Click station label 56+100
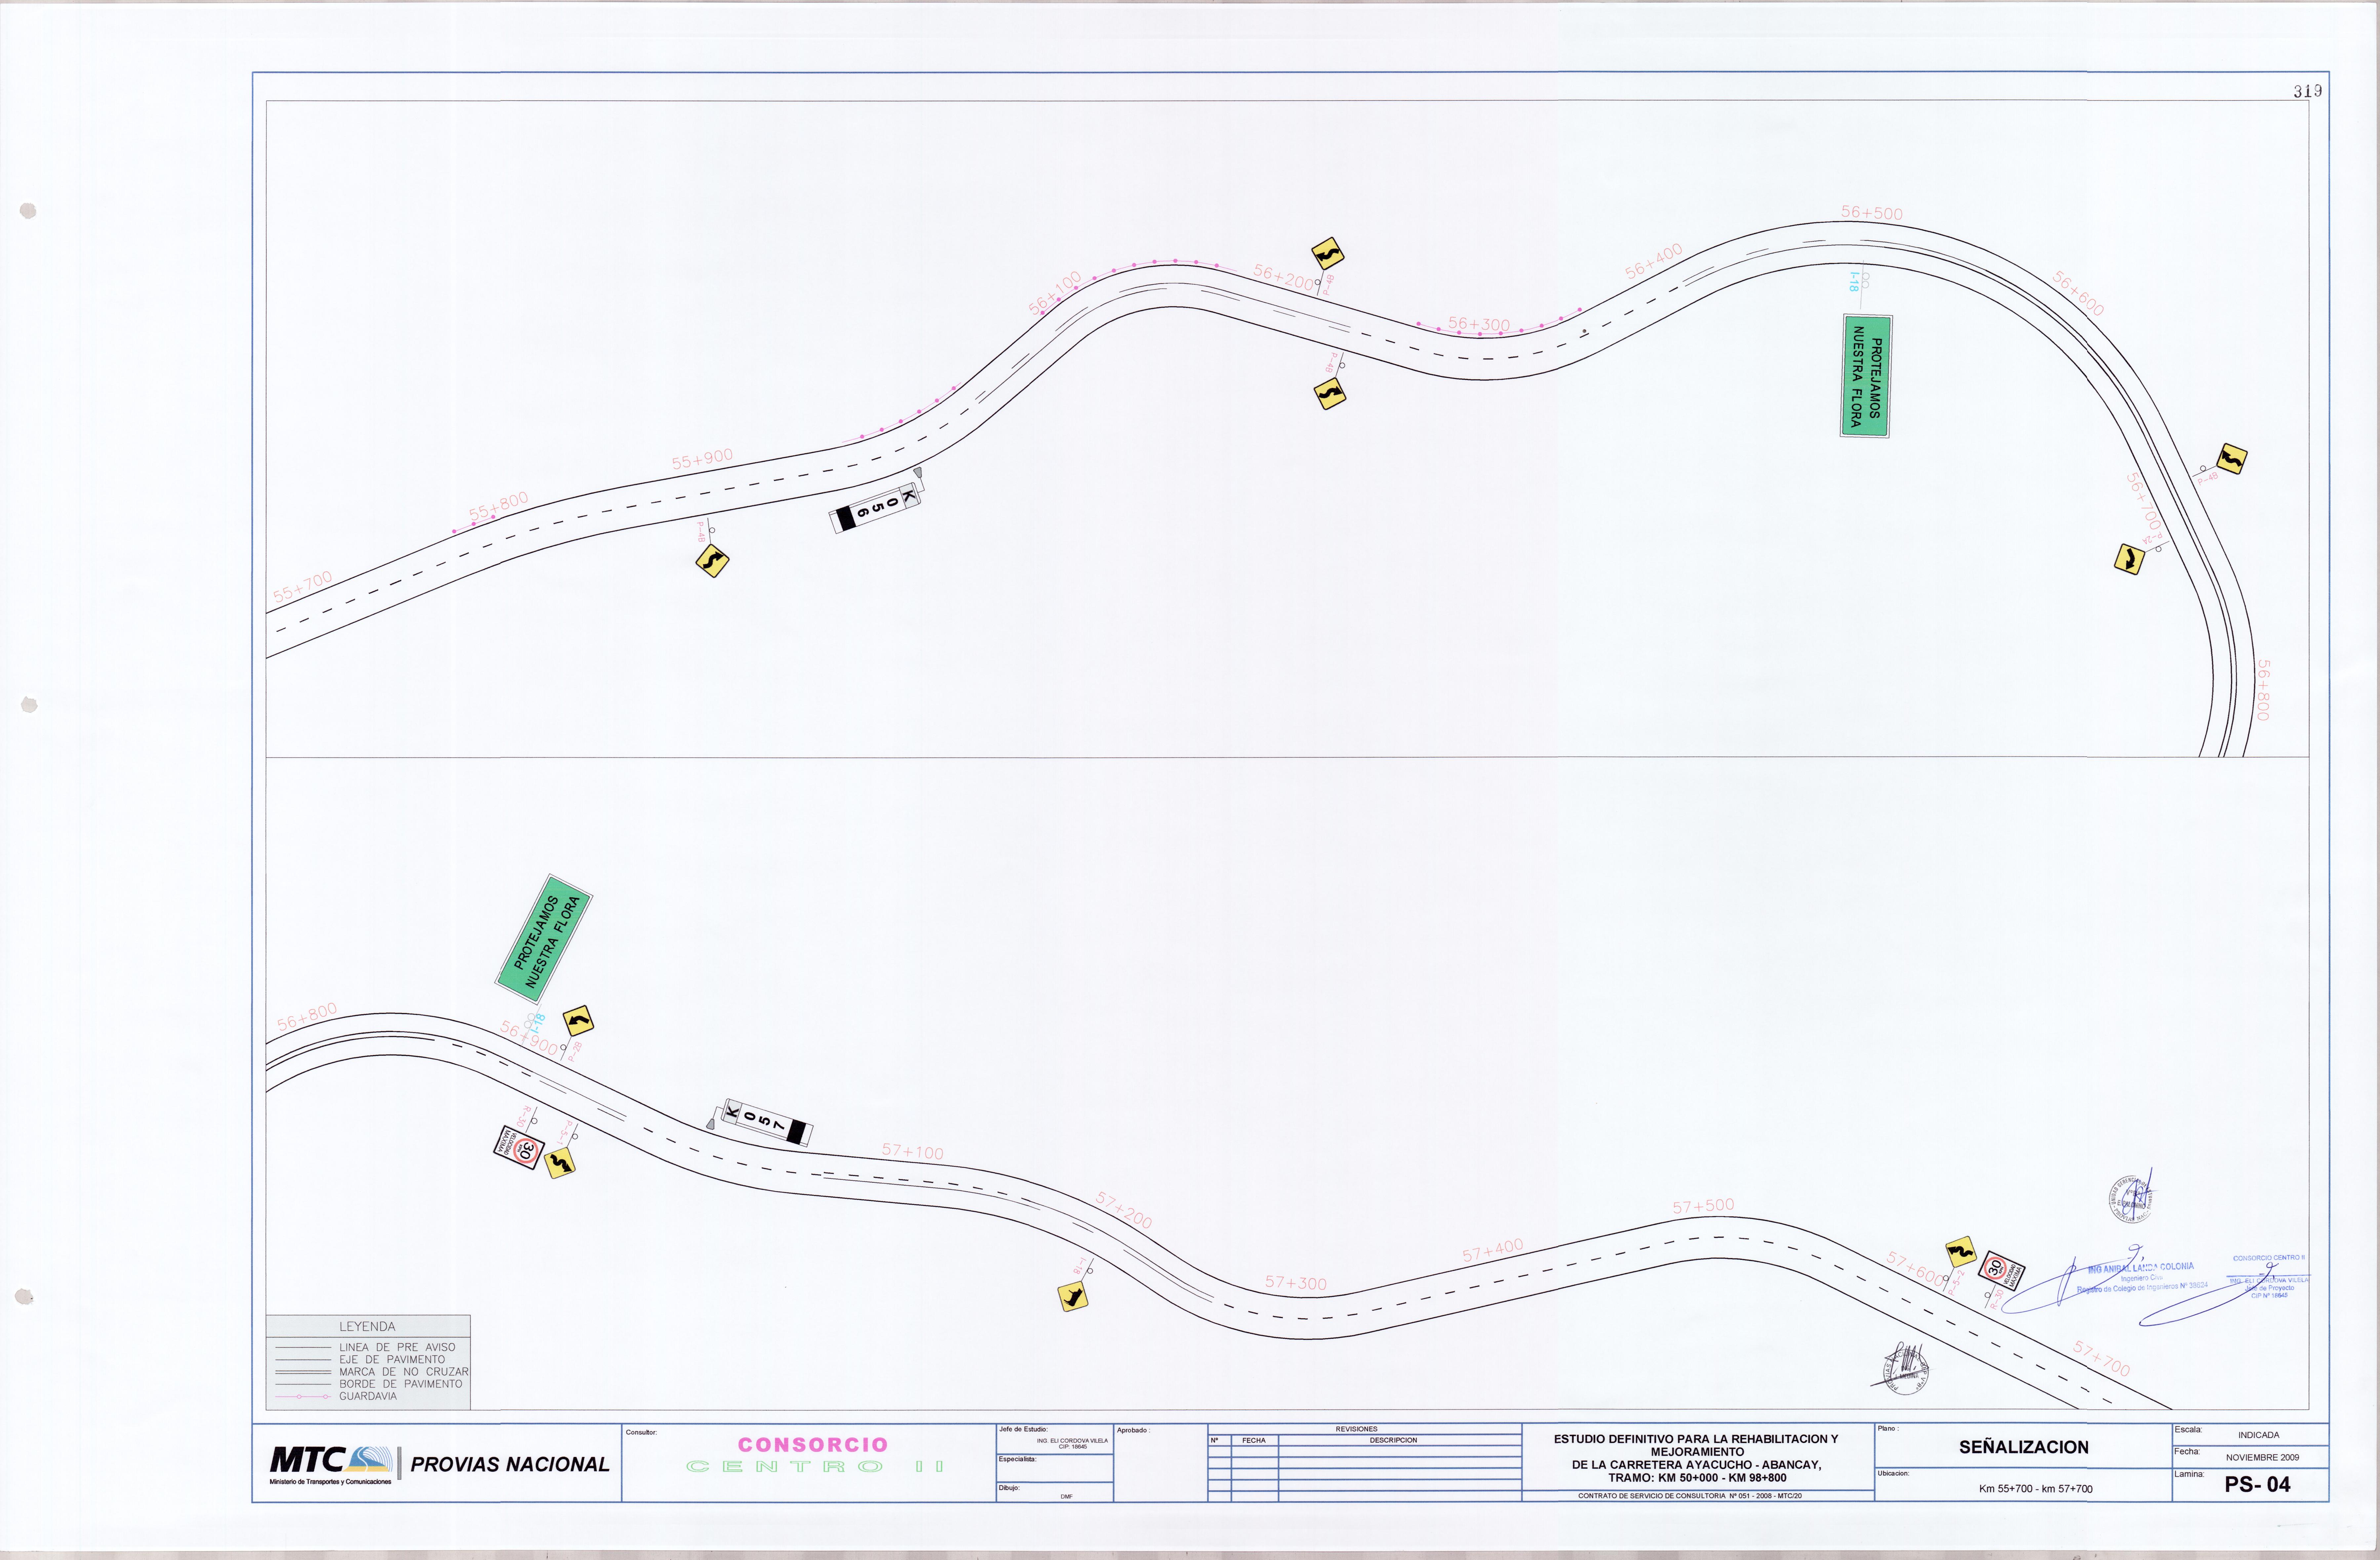Screen dimensions: 2380x1560 point(1055,293)
